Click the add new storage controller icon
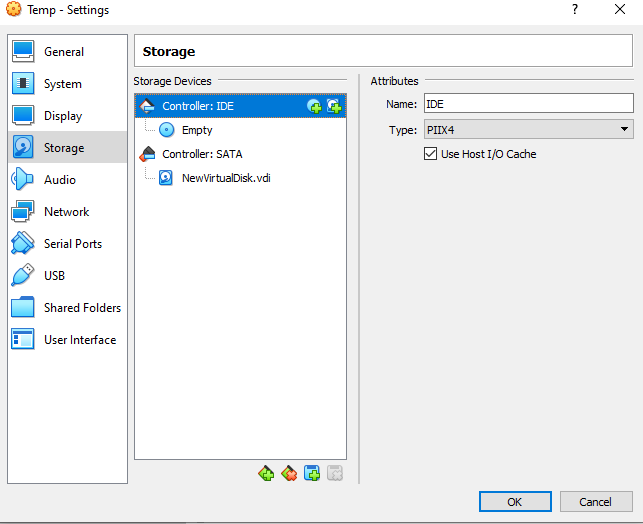This screenshot has width=643, height=524. tap(266, 473)
